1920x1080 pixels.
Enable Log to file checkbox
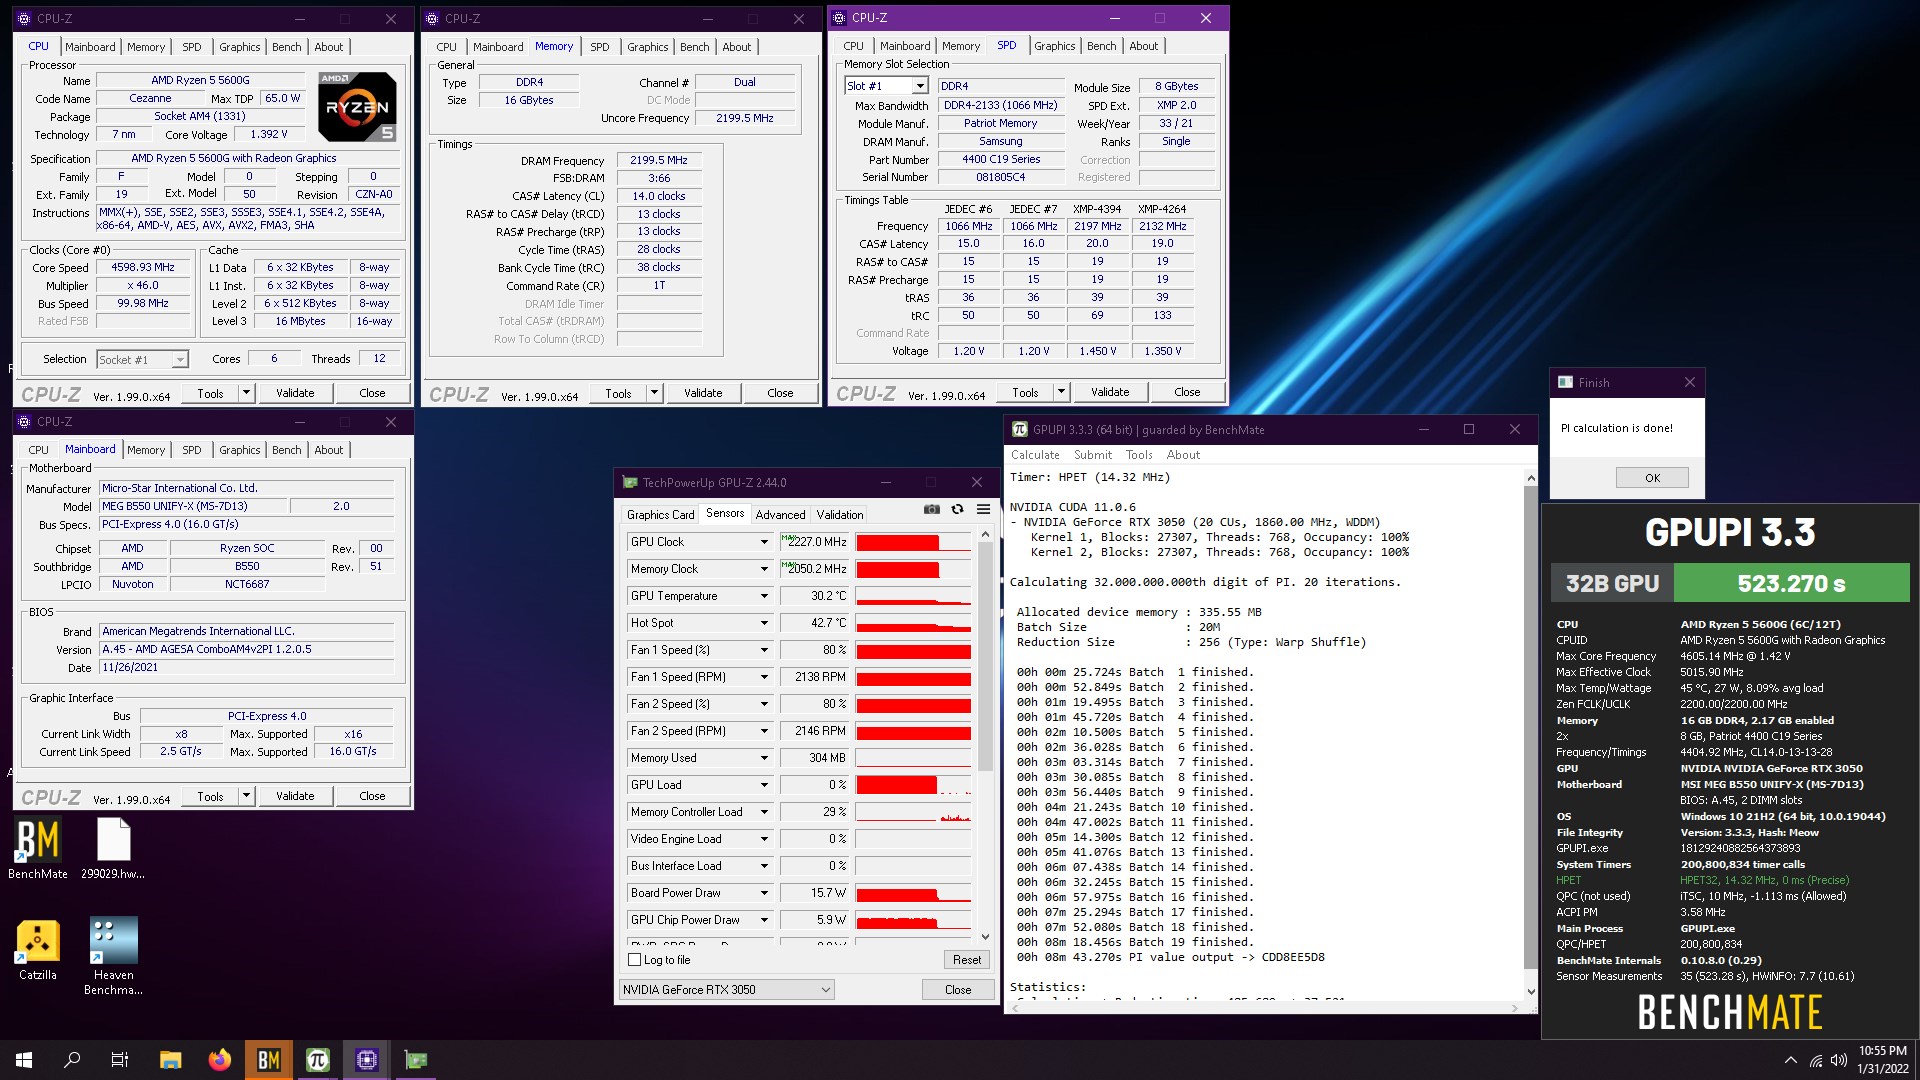coord(634,960)
